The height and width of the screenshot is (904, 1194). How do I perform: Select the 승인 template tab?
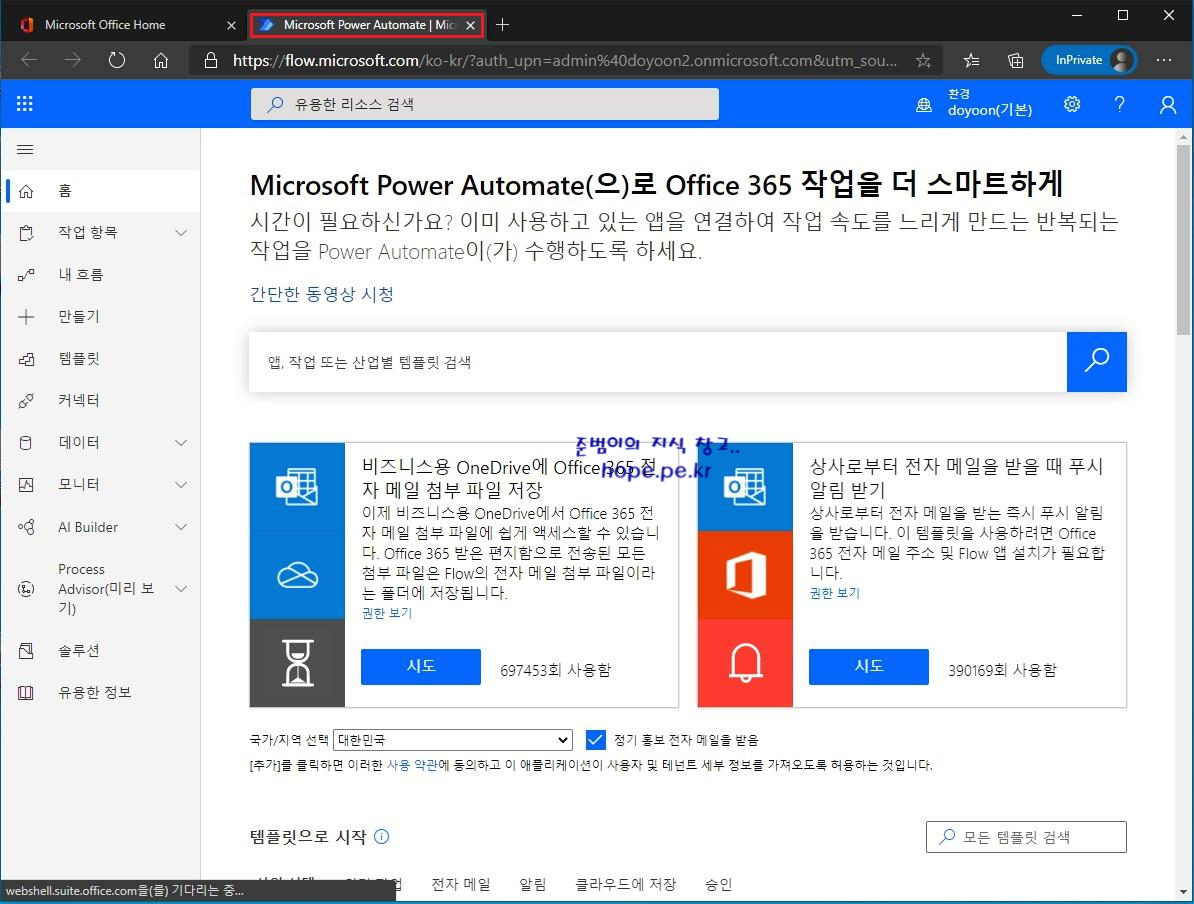click(718, 884)
